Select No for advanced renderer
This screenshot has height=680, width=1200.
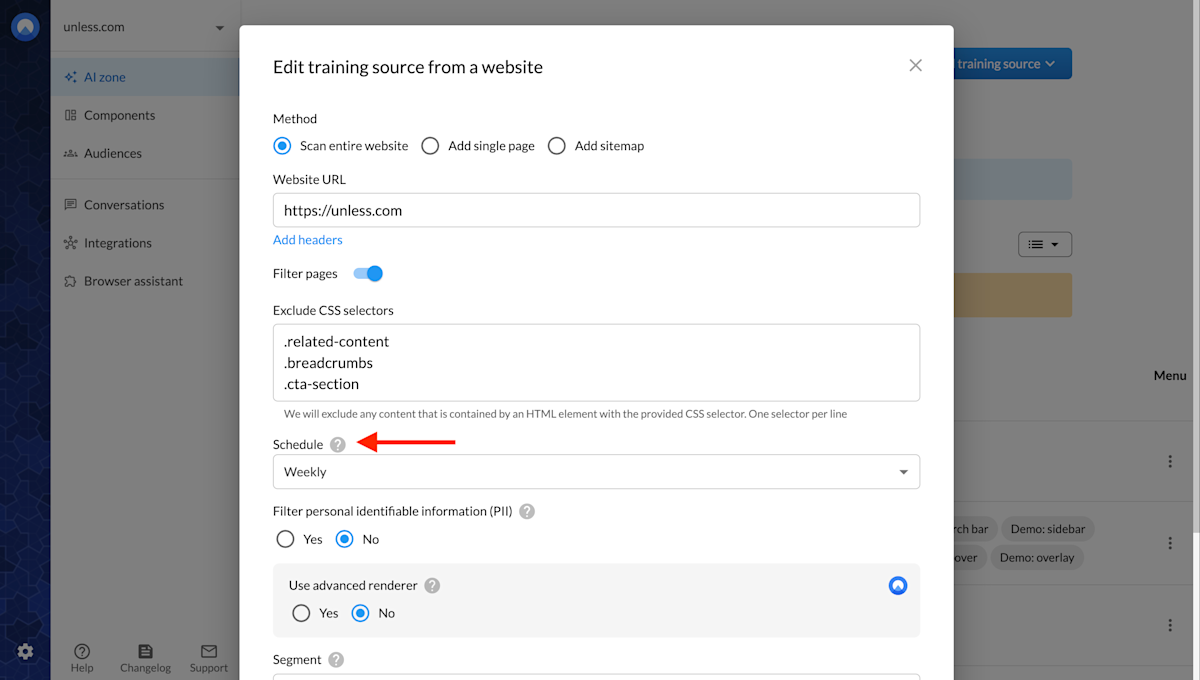(361, 613)
